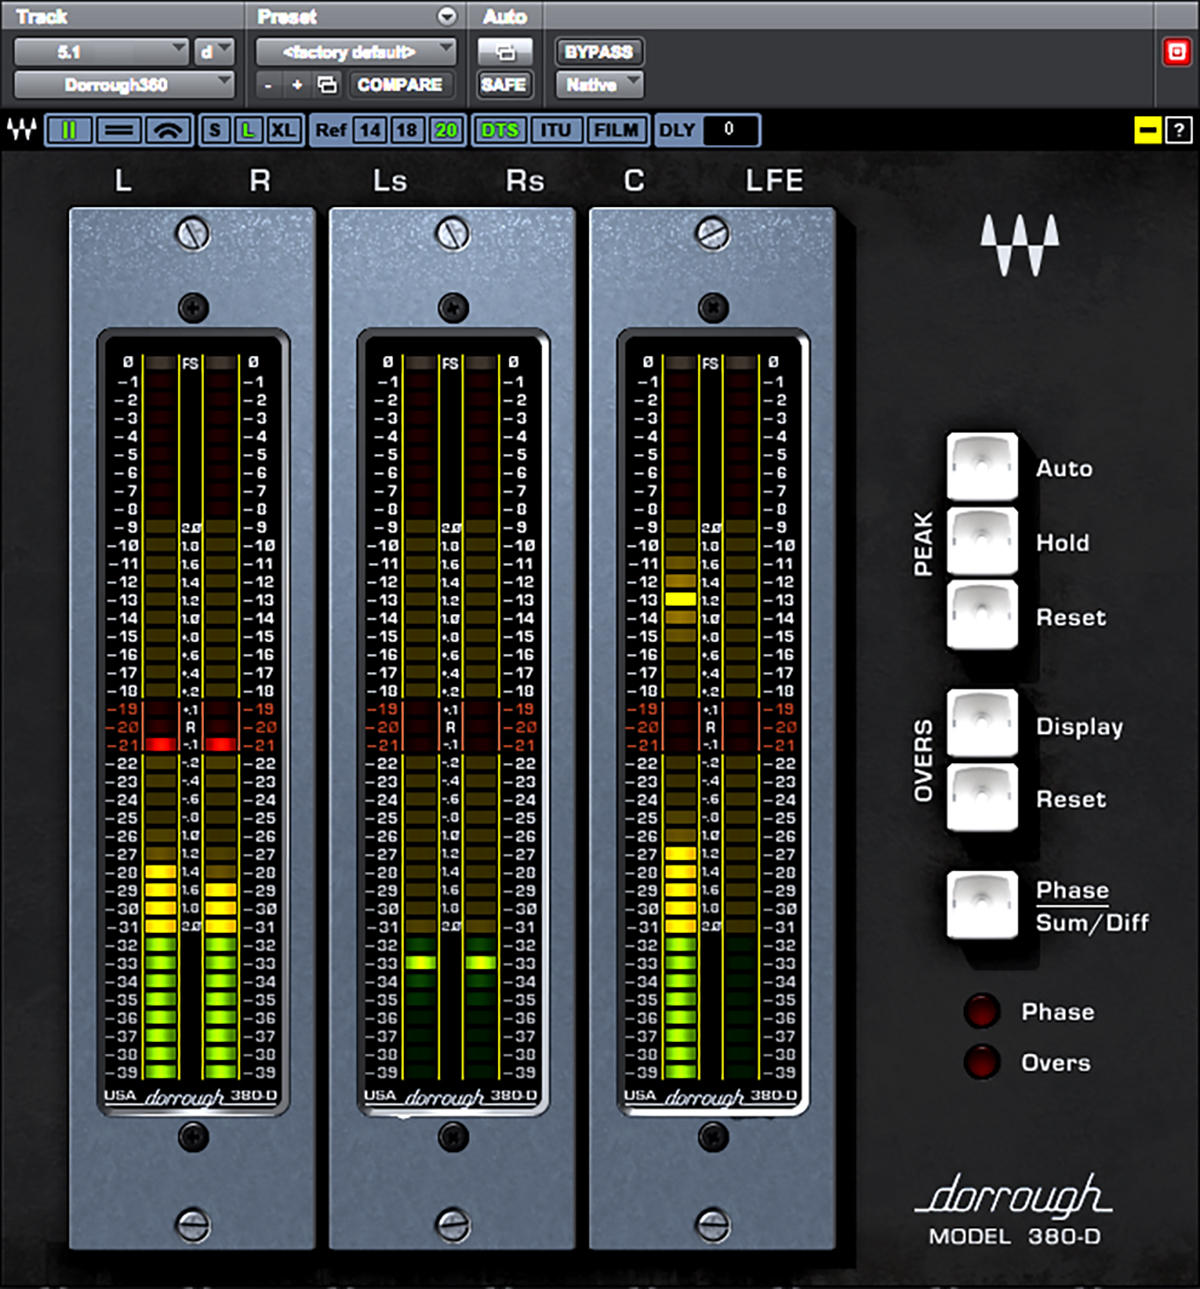The image size is (1200, 1289).
Task: Click the BYPASS button
Action: pyautogui.click(x=599, y=51)
